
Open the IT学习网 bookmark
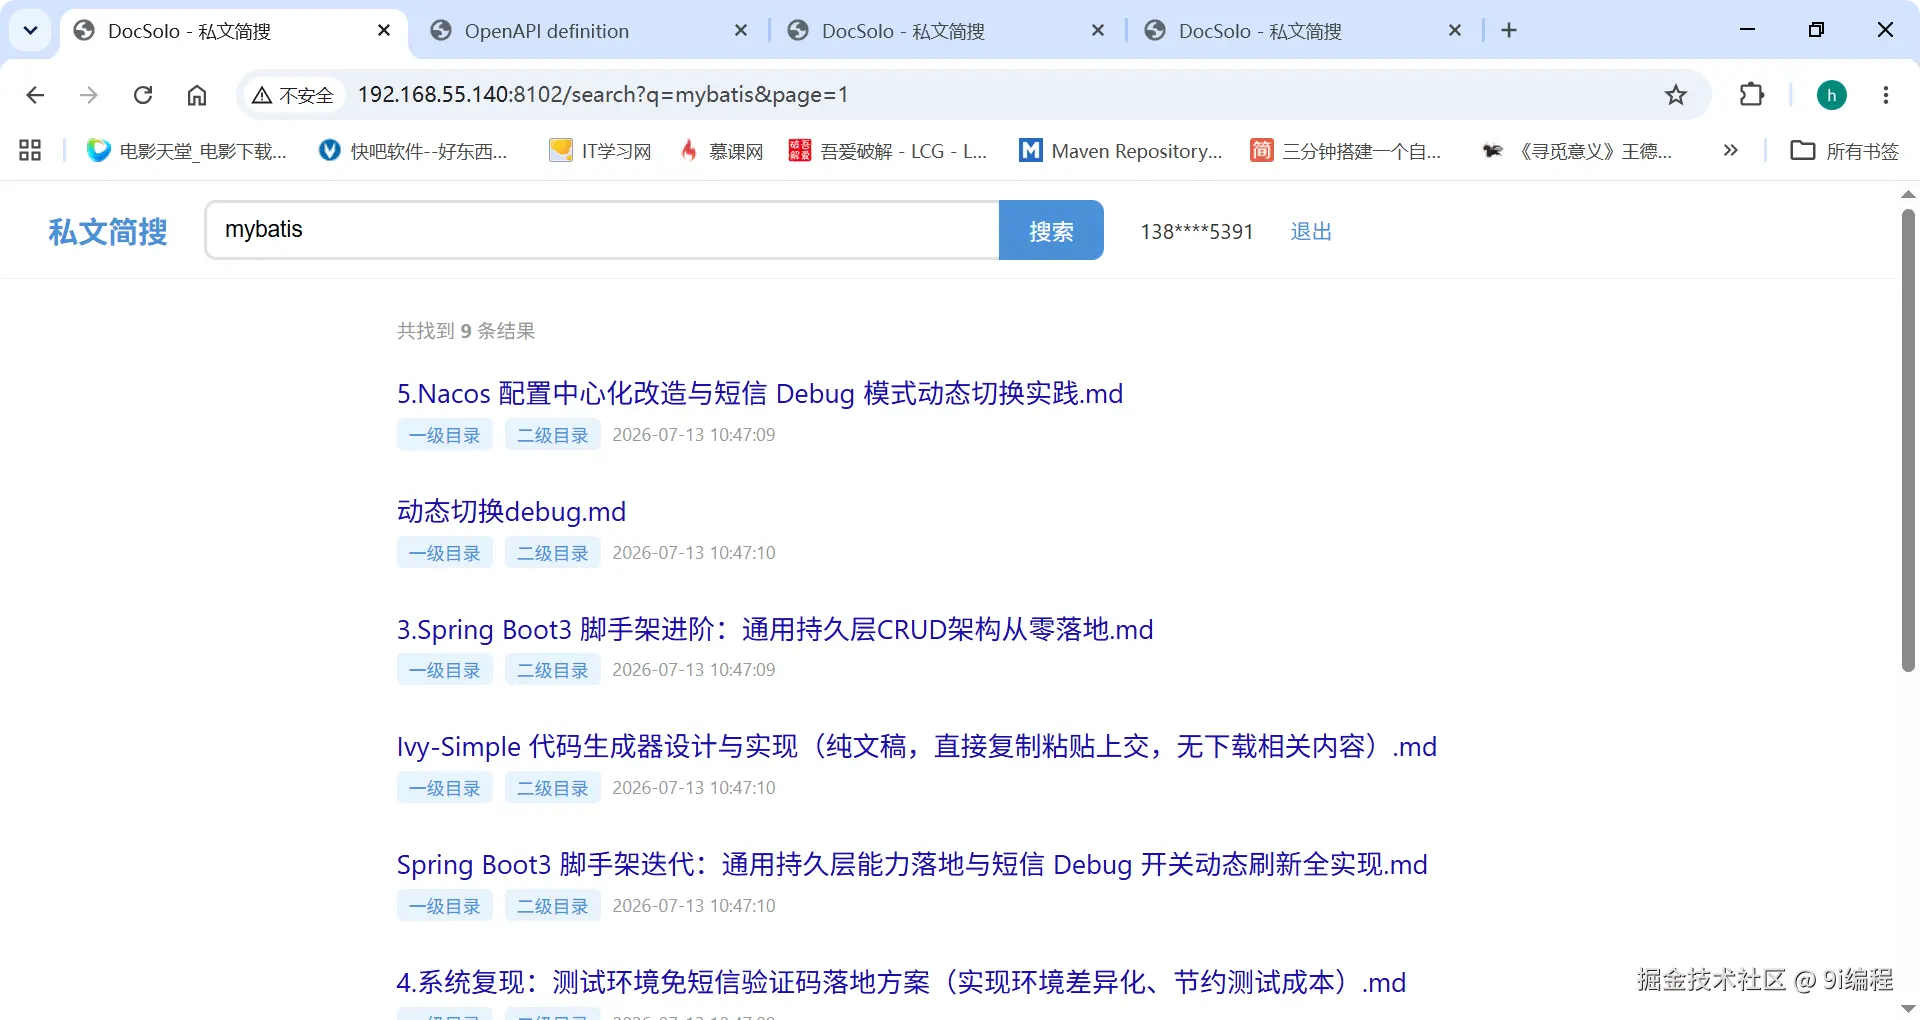pos(600,151)
